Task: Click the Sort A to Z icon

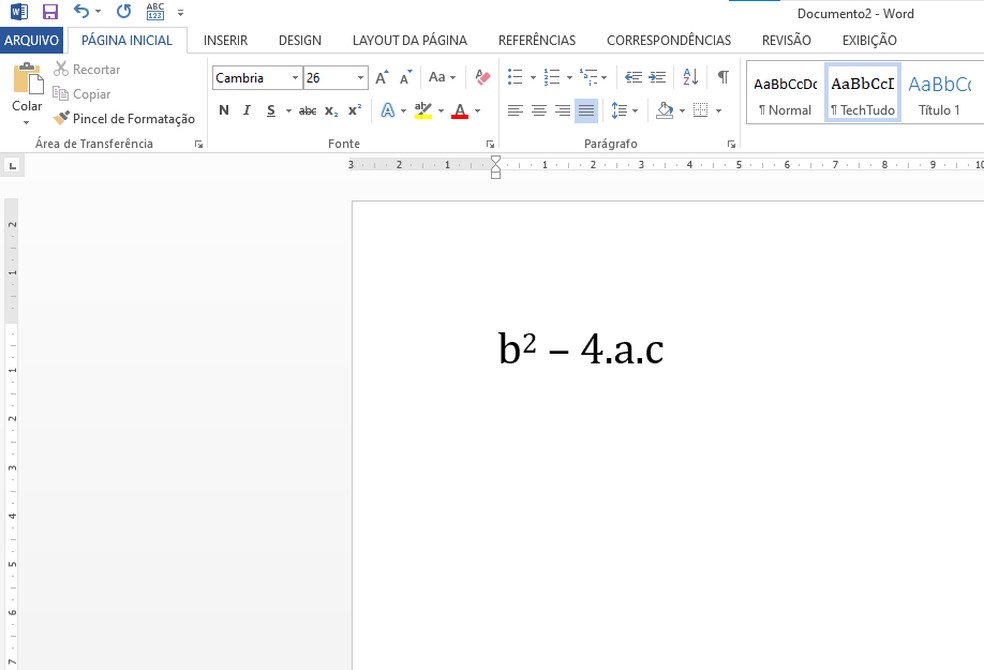Action: (690, 78)
